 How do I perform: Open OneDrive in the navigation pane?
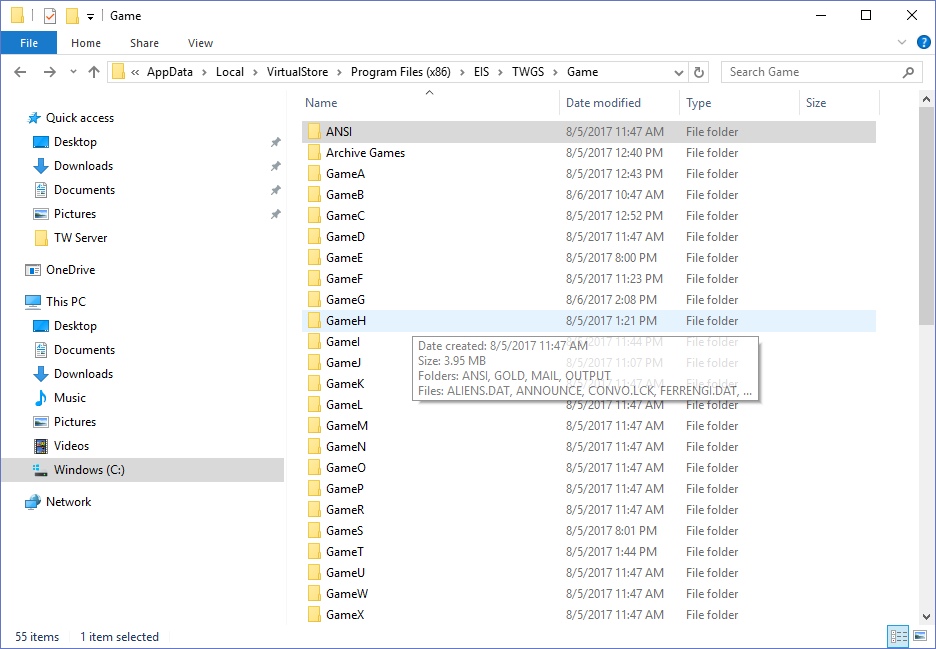click(71, 269)
